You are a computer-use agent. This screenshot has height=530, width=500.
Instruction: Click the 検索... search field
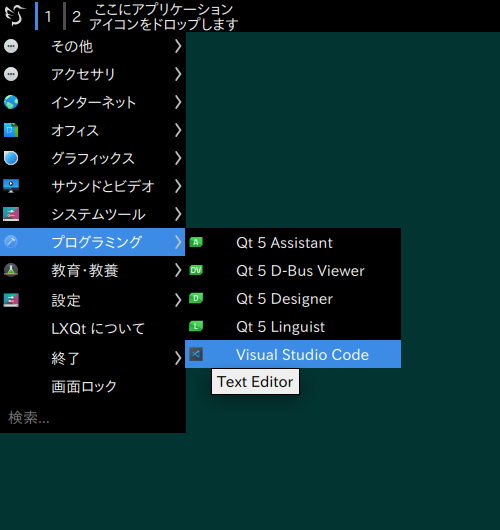[93, 418]
